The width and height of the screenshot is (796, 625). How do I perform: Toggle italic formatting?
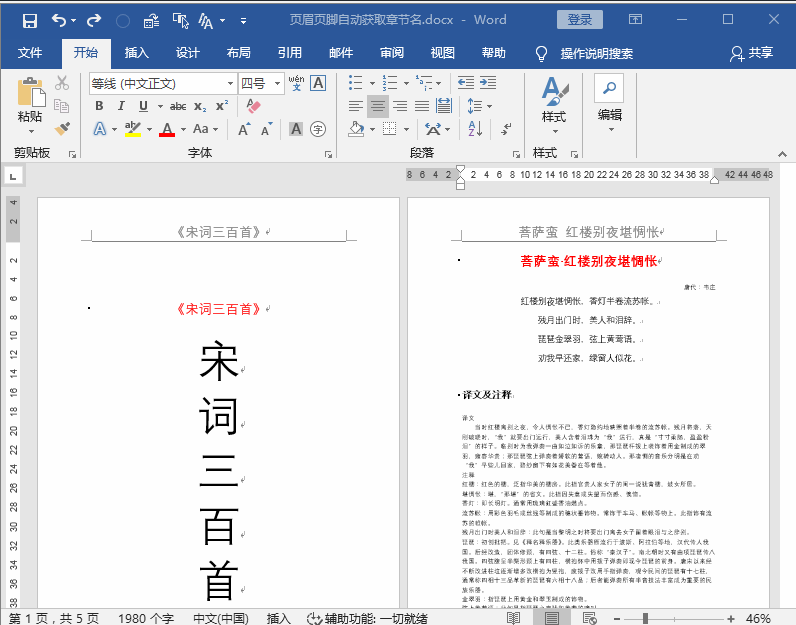121,106
